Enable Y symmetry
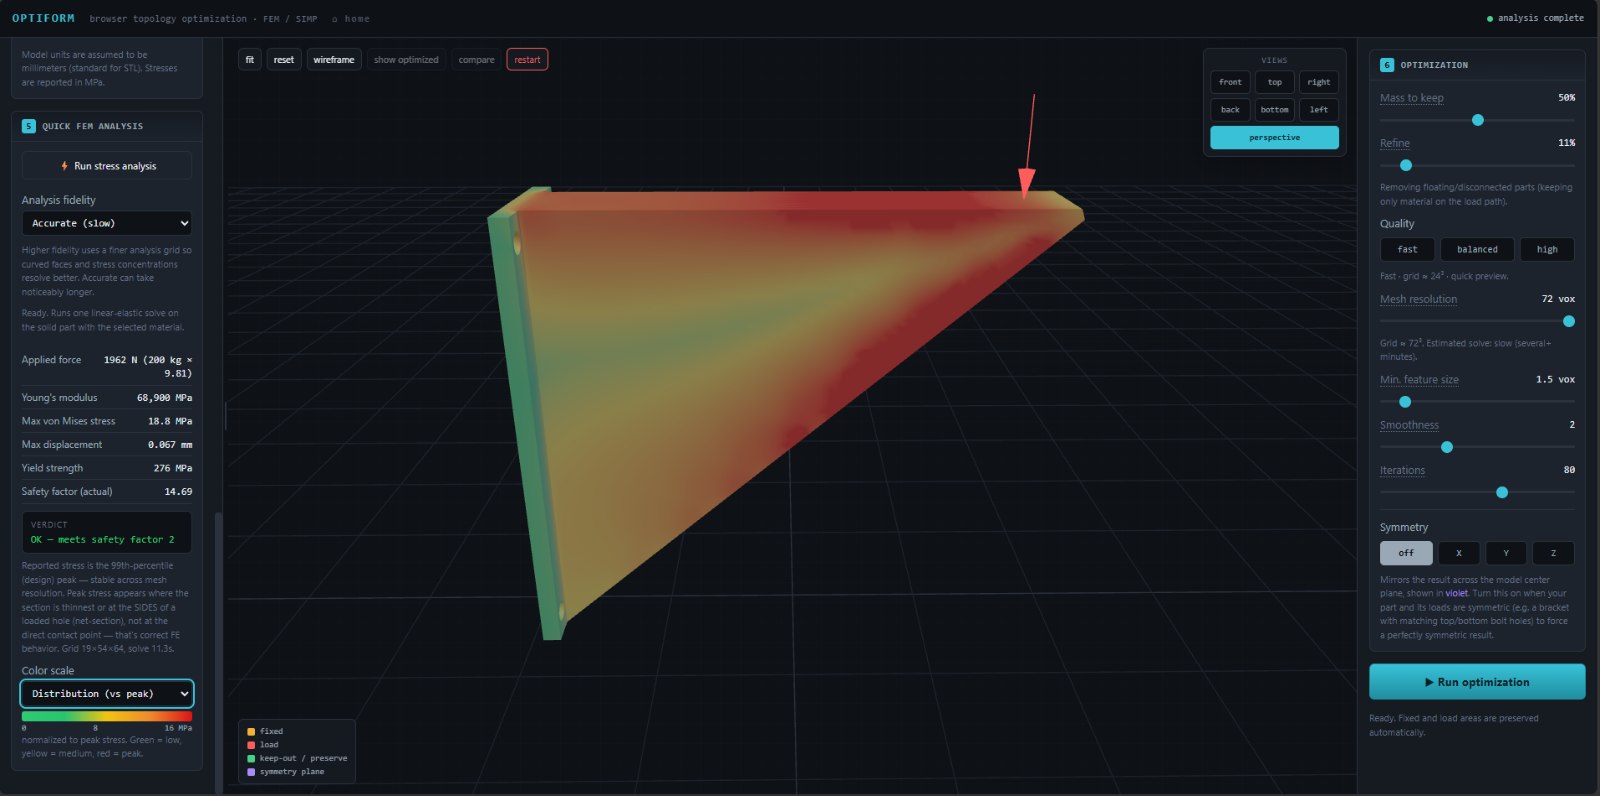1600x796 pixels. [x=1506, y=553]
